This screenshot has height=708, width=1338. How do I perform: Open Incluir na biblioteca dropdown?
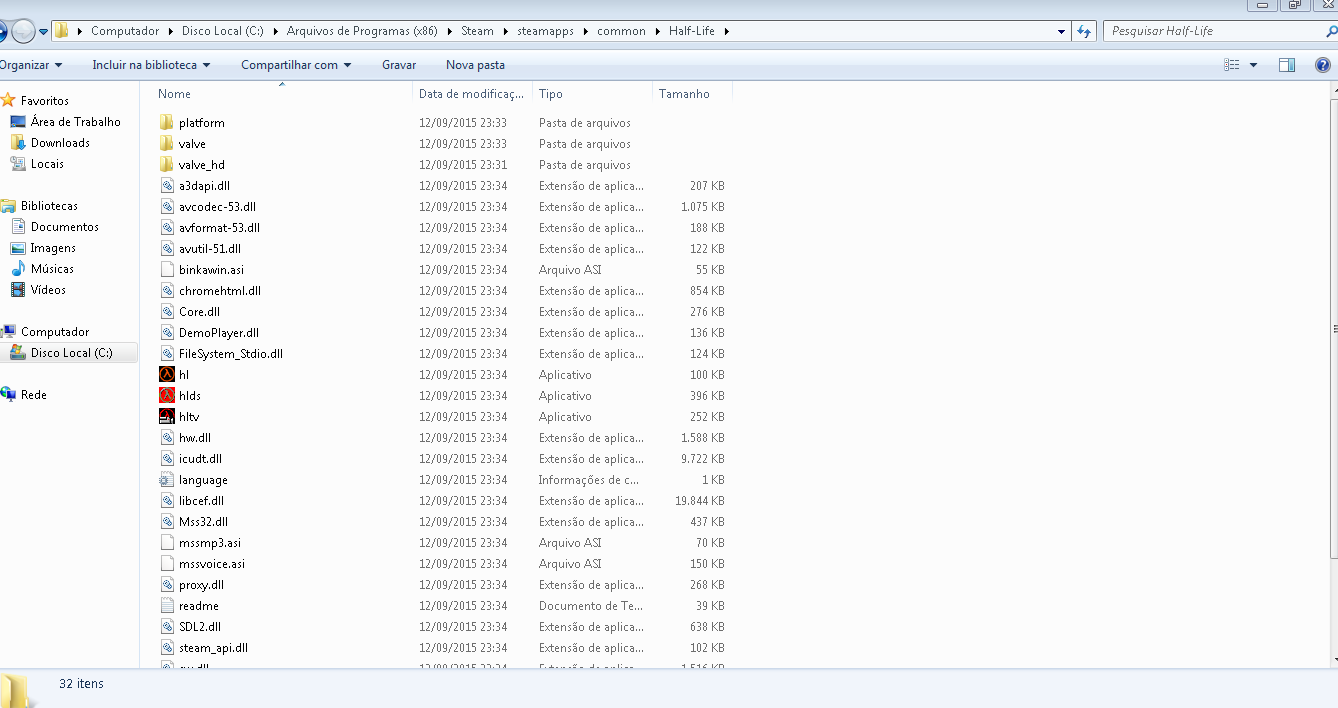(151, 65)
